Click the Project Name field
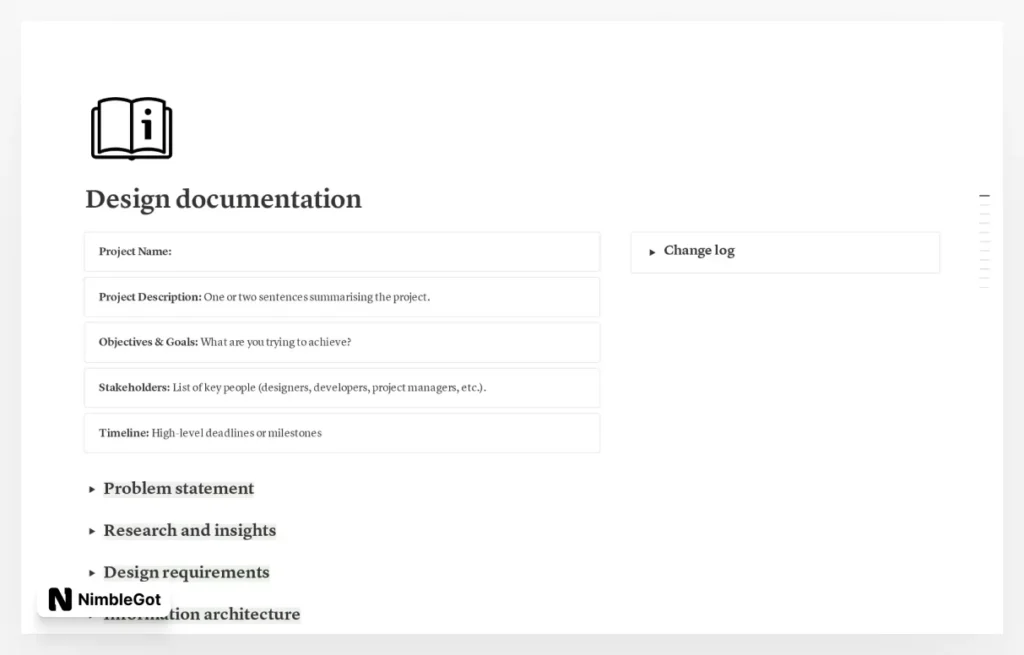 click(x=341, y=251)
